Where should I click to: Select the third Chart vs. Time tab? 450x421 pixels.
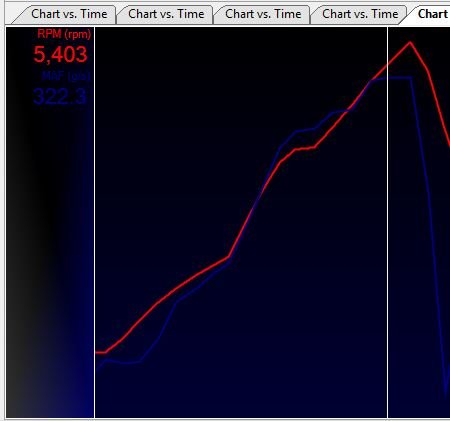263,15
